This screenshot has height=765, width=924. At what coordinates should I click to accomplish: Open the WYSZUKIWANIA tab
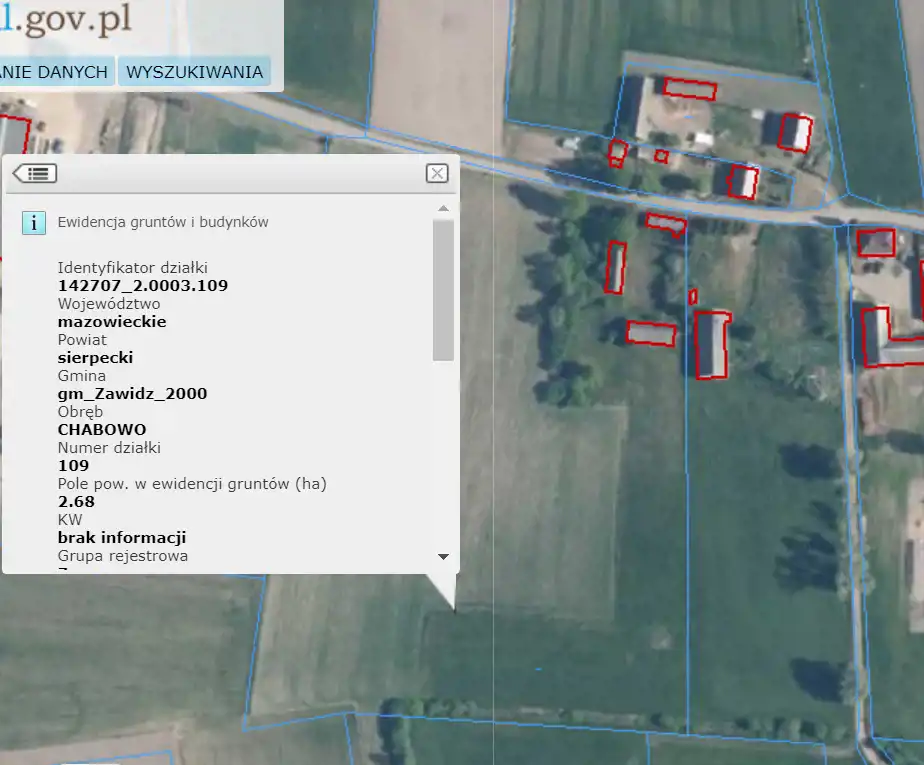[195, 72]
